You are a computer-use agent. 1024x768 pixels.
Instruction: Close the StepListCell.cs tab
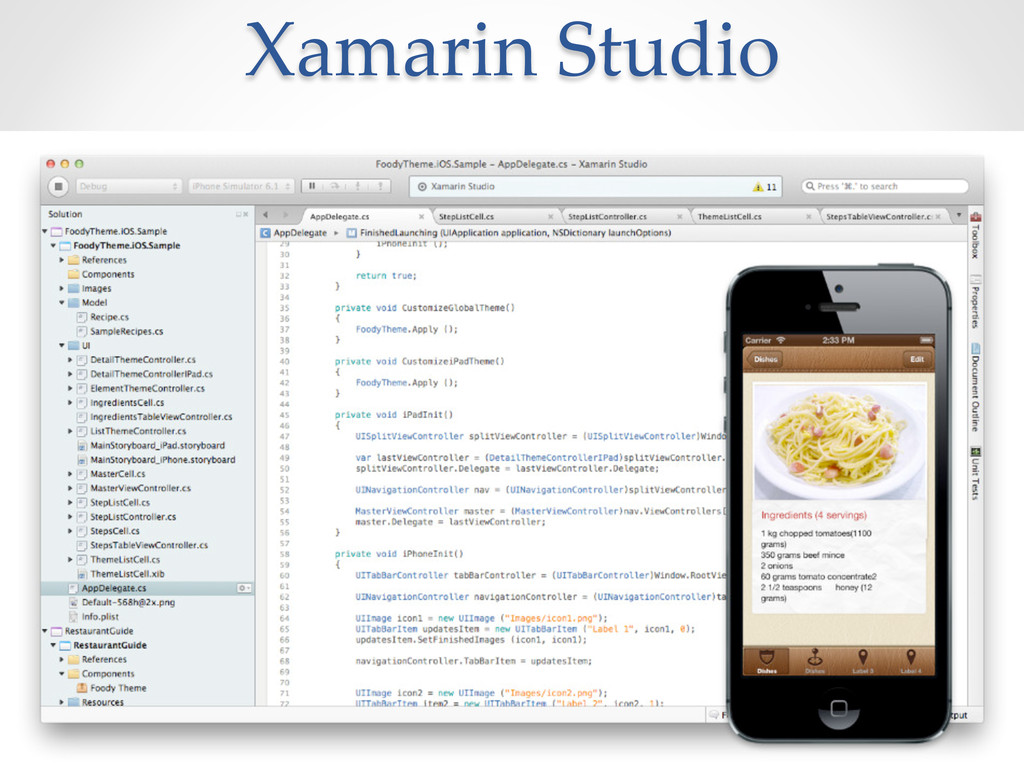(551, 216)
